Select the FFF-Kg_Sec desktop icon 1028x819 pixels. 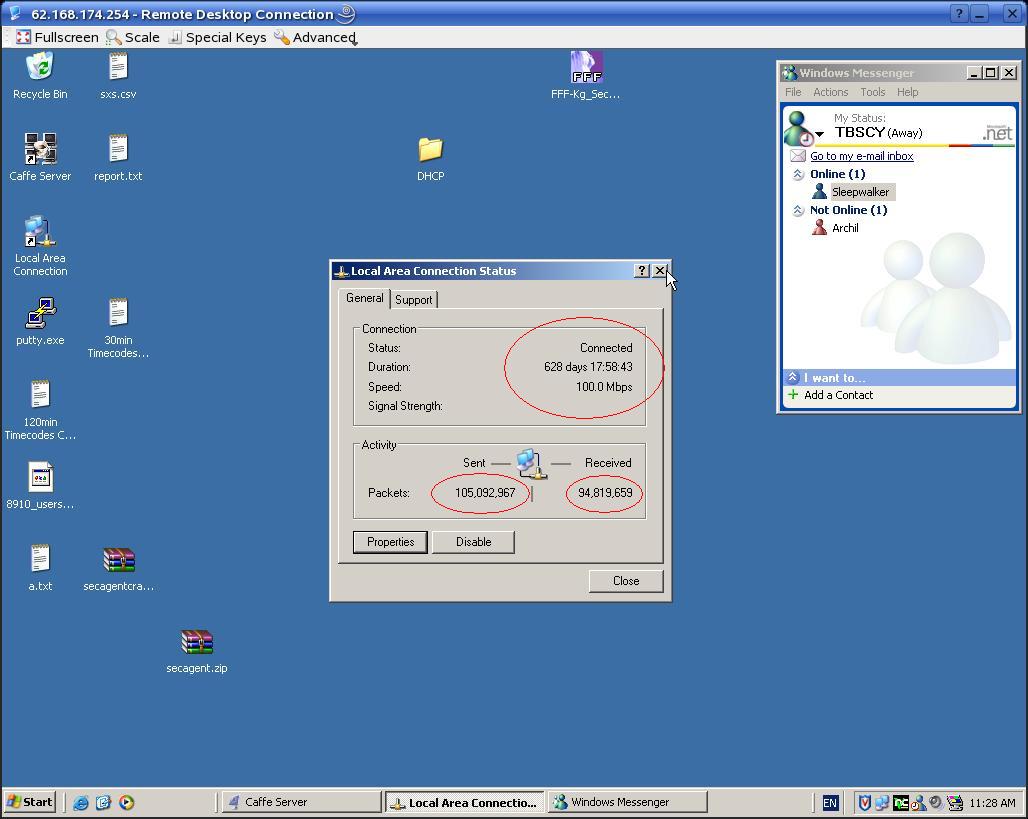tap(586, 69)
